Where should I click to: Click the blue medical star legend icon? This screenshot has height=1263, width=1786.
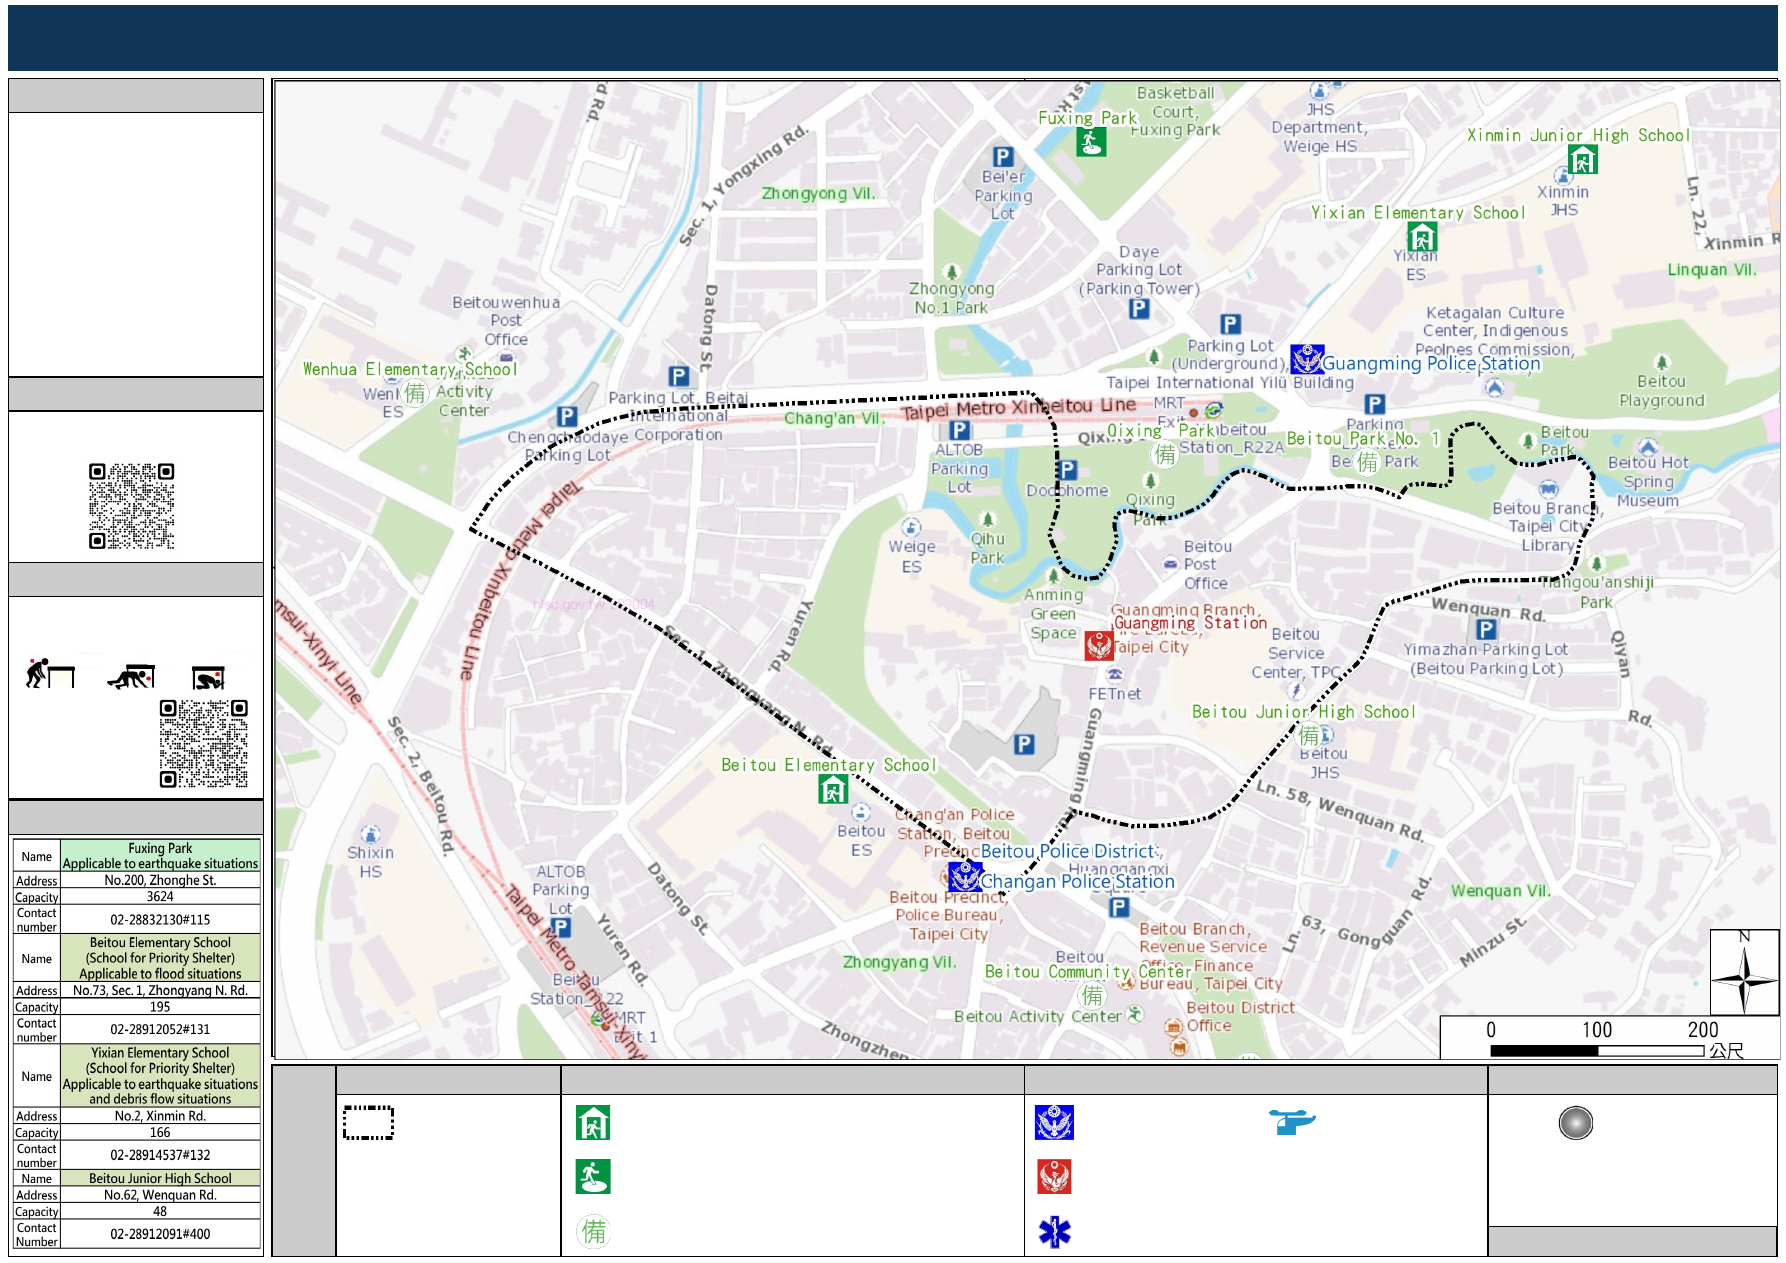click(1054, 1232)
